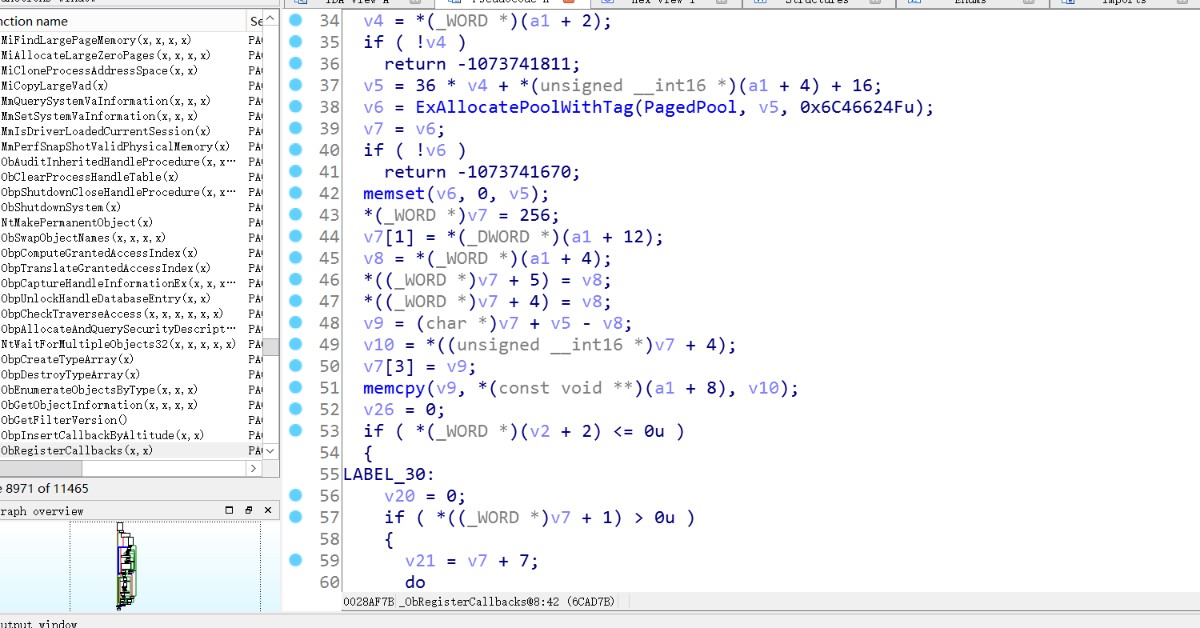
Task: Select MmIsDriverLoadedCurrentSession function row
Action: pos(132,131)
